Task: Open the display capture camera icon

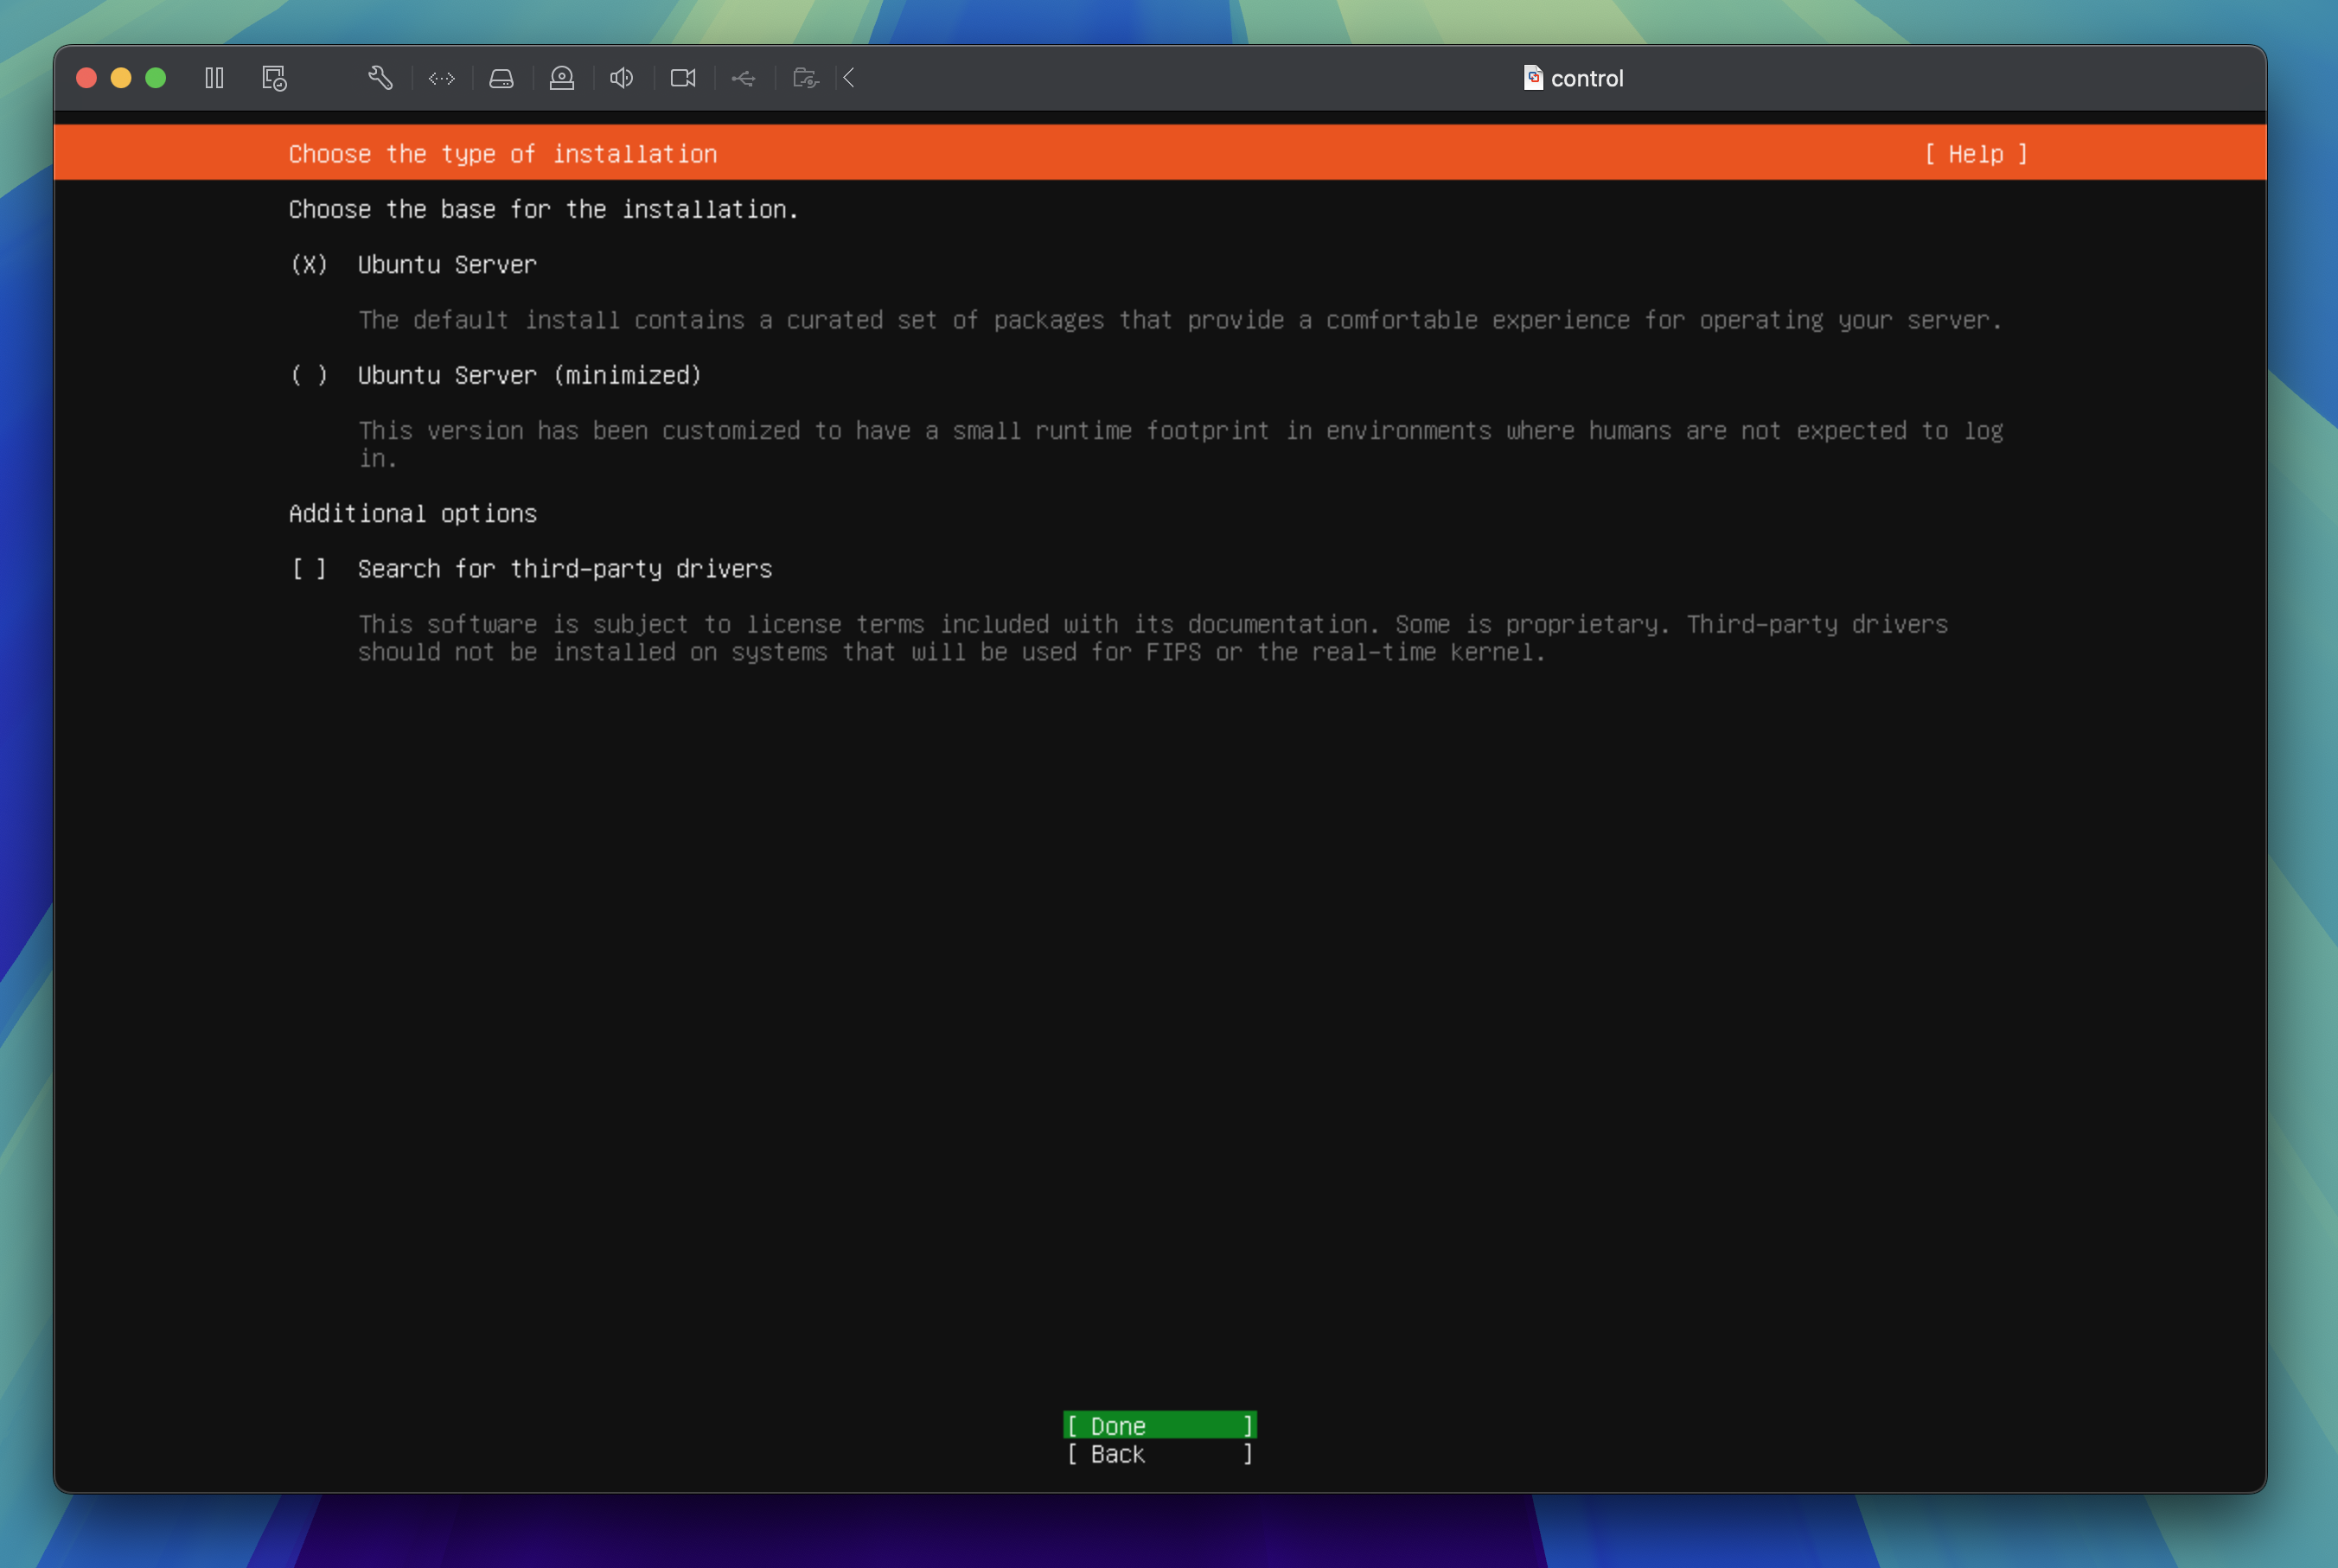Action: click(x=682, y=78)
